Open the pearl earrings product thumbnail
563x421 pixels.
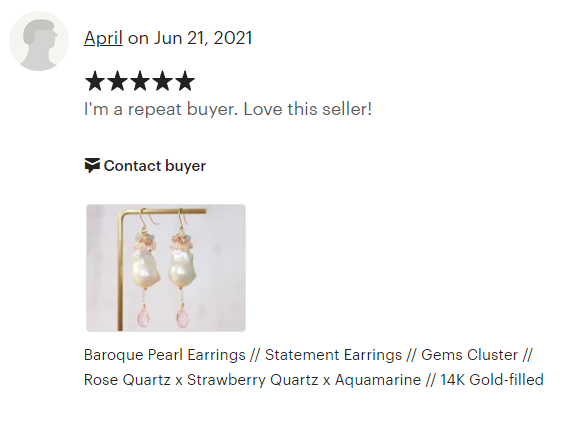click(166, 268)
